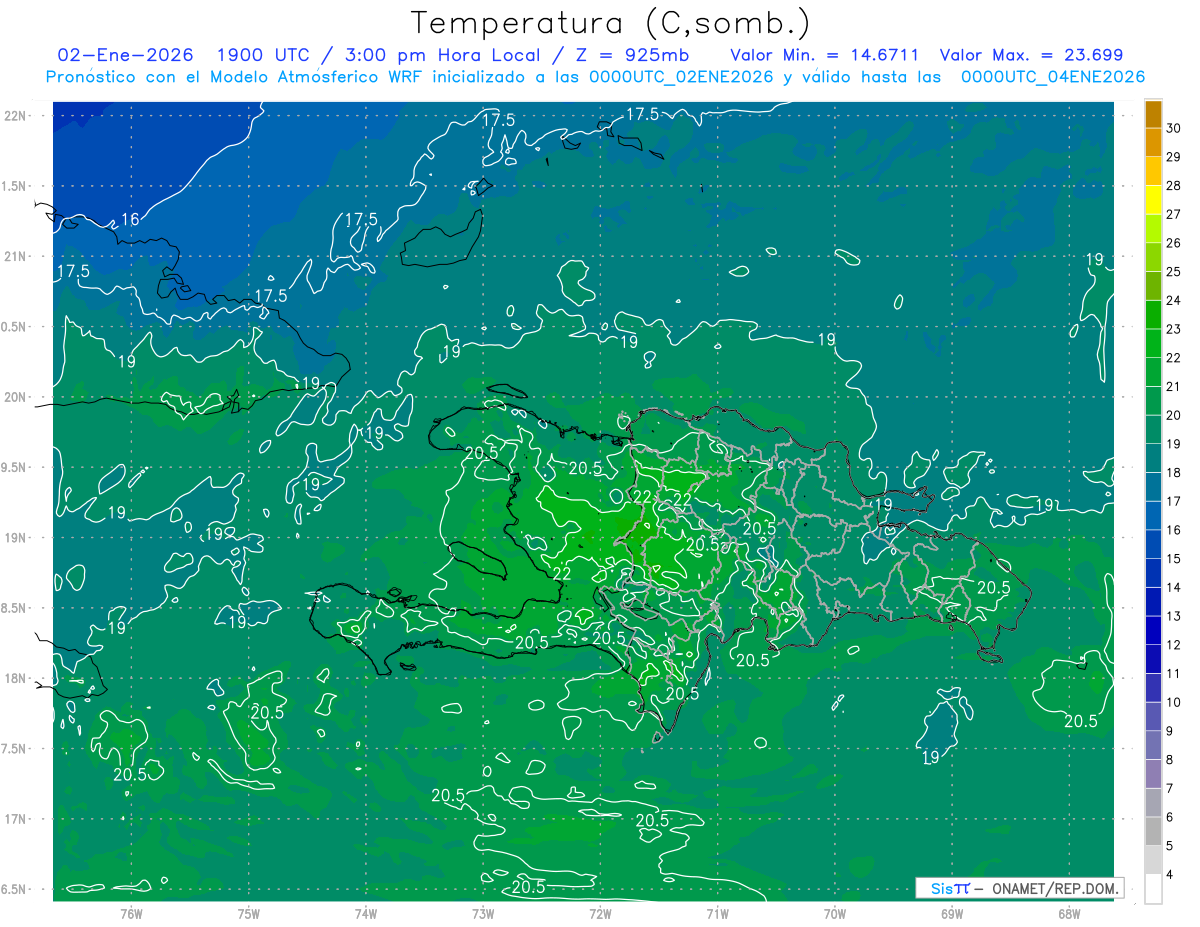Click the yellow color bar swatch between 27 and 28

coord(1153,199)
